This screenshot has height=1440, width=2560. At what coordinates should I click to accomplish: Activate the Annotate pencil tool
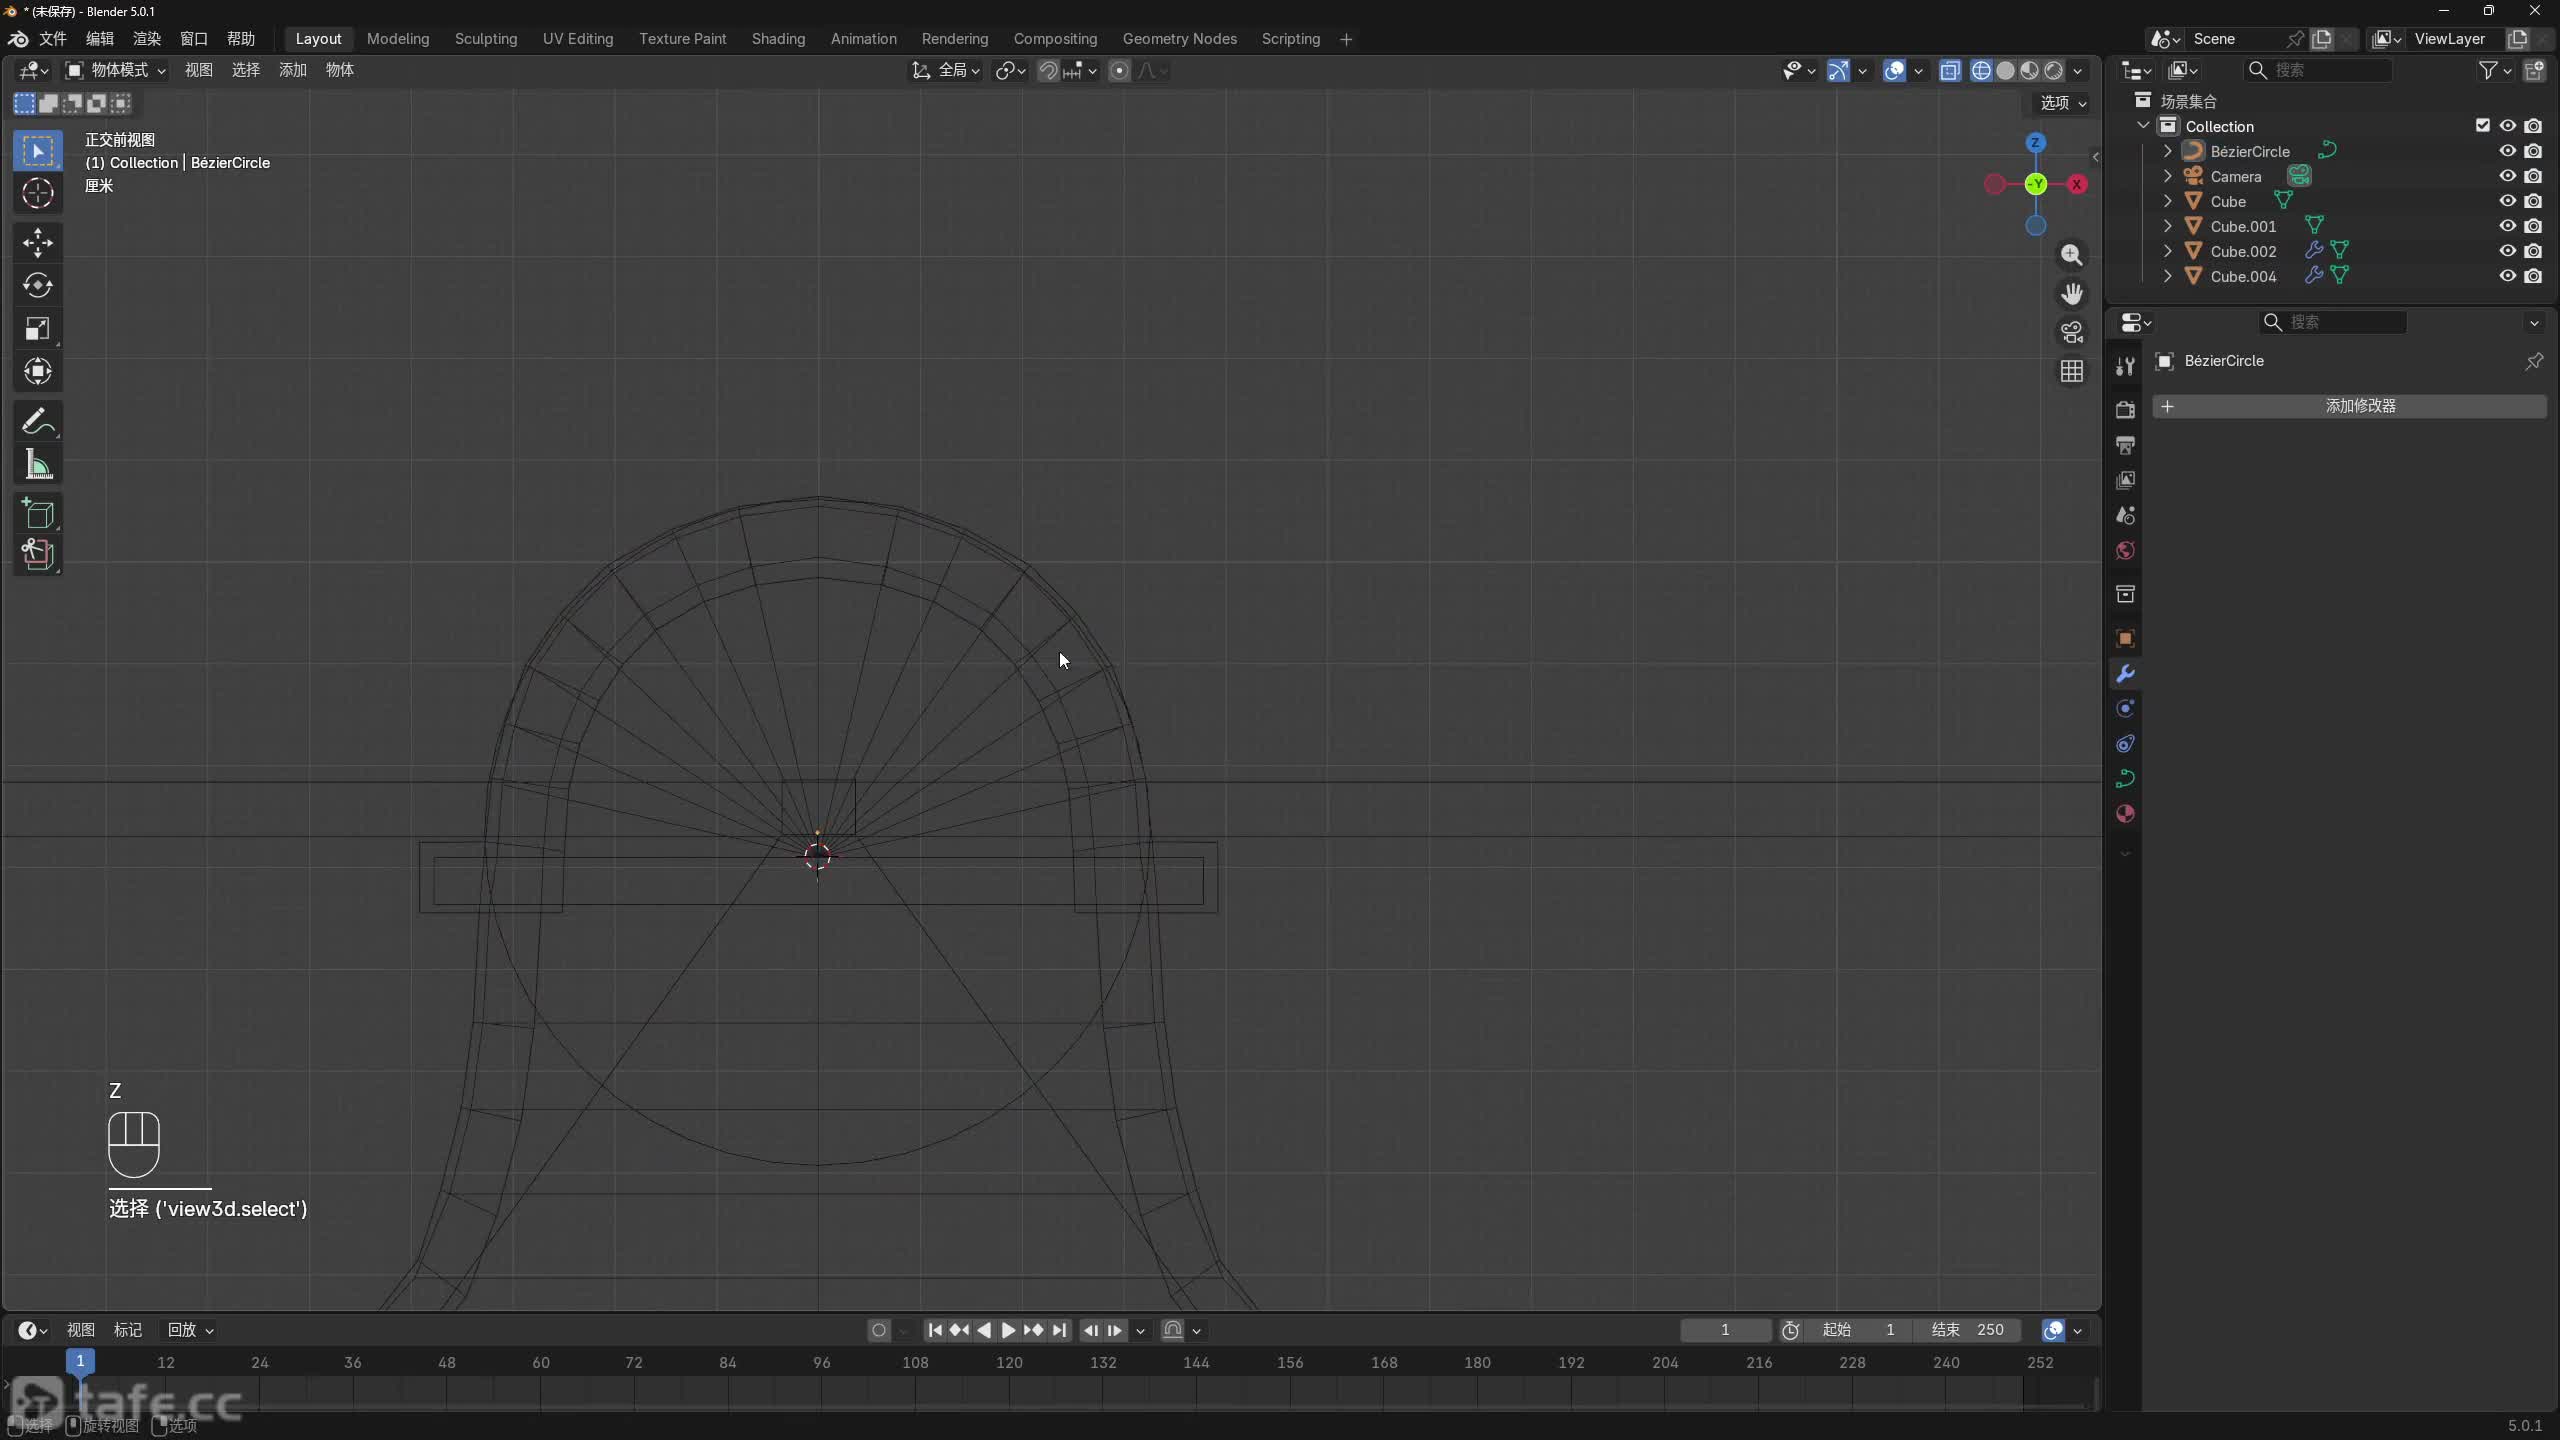(x=38, y=422)
